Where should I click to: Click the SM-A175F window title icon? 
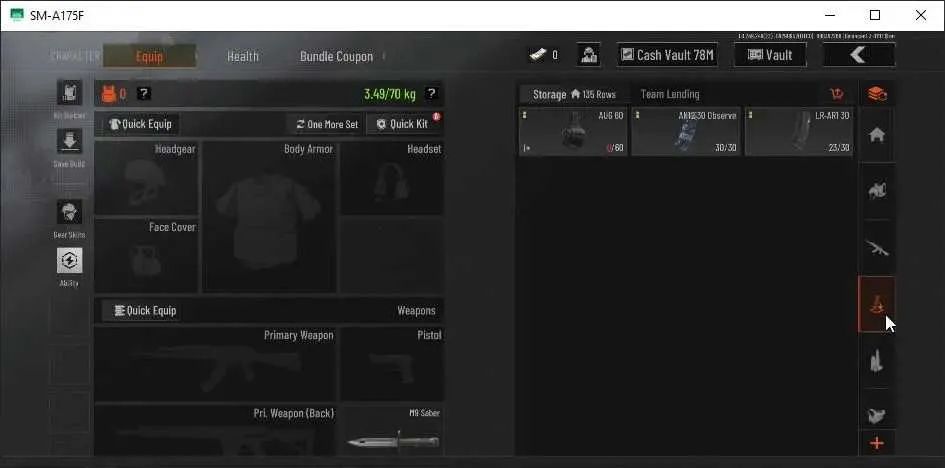point(17,15)
